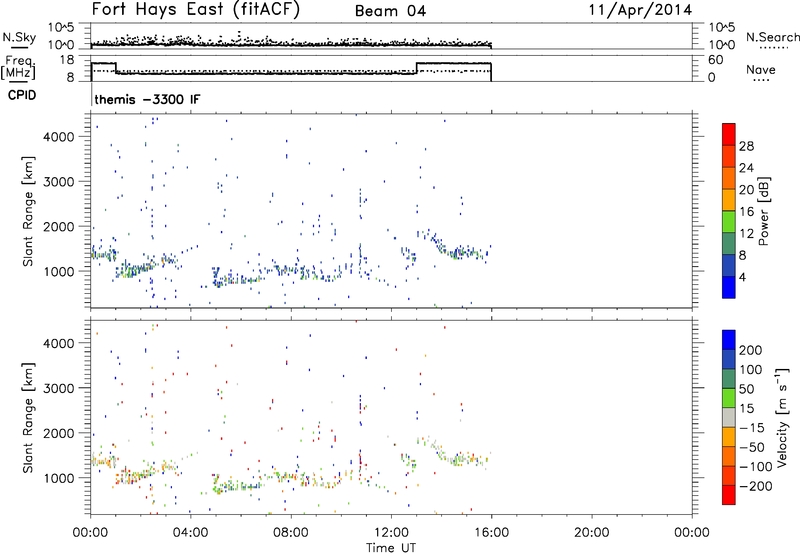Click the 3000 tick of the velocity panel
This screenshot has height=554, width=800.
point(59,388)
